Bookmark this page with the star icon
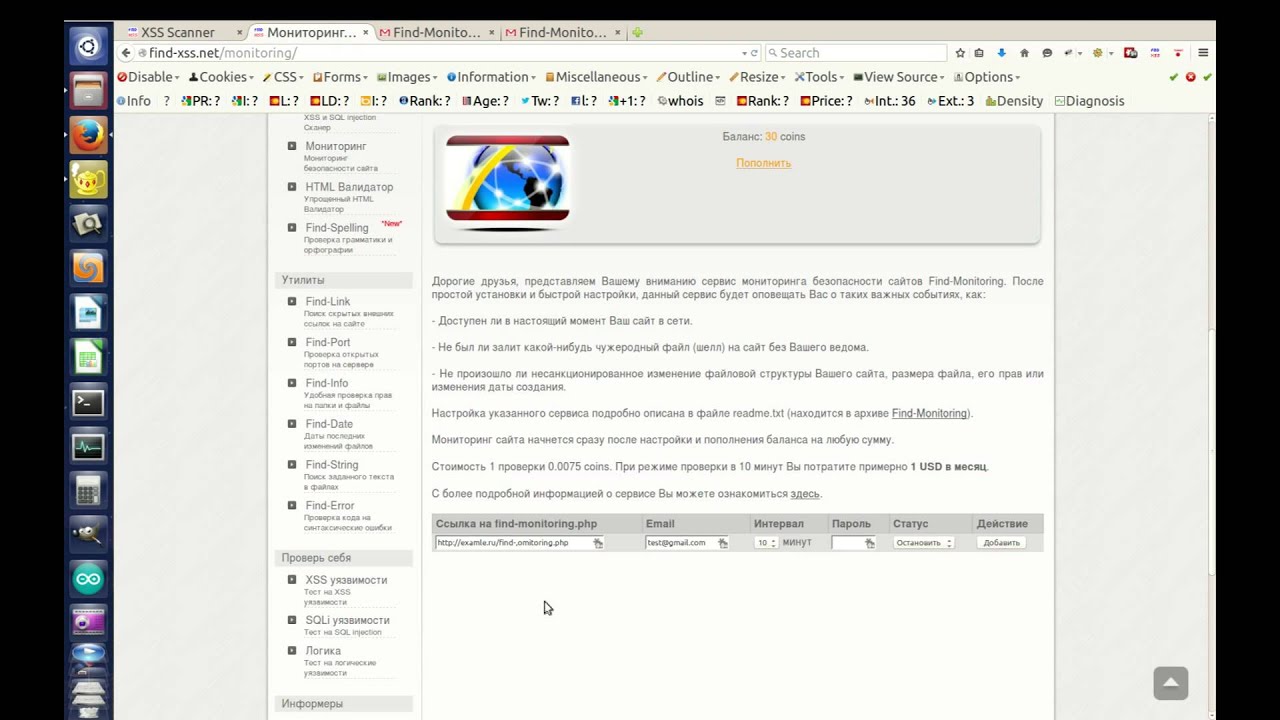1280x720 pixels. point(960,53)
